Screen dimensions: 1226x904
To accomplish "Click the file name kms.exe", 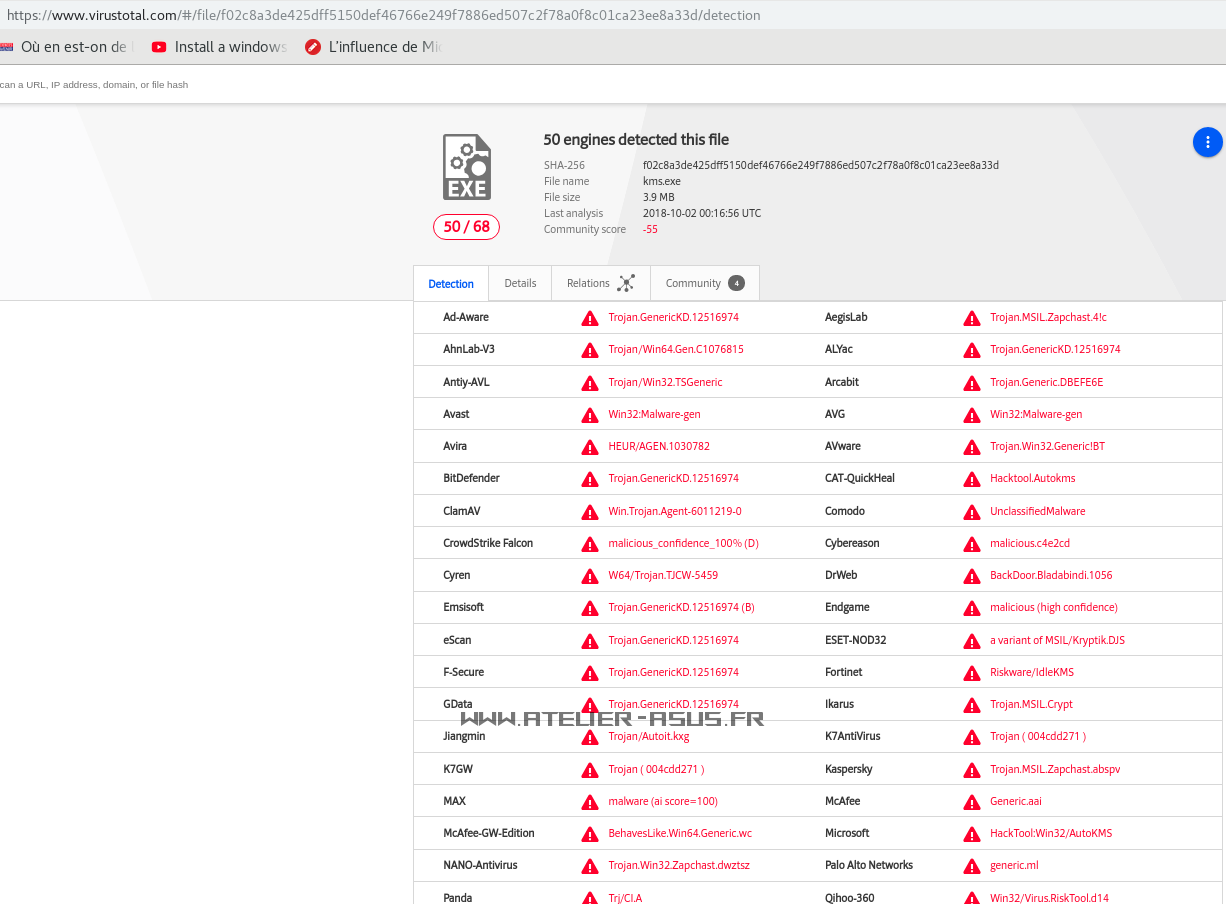I will click(661, 181).
